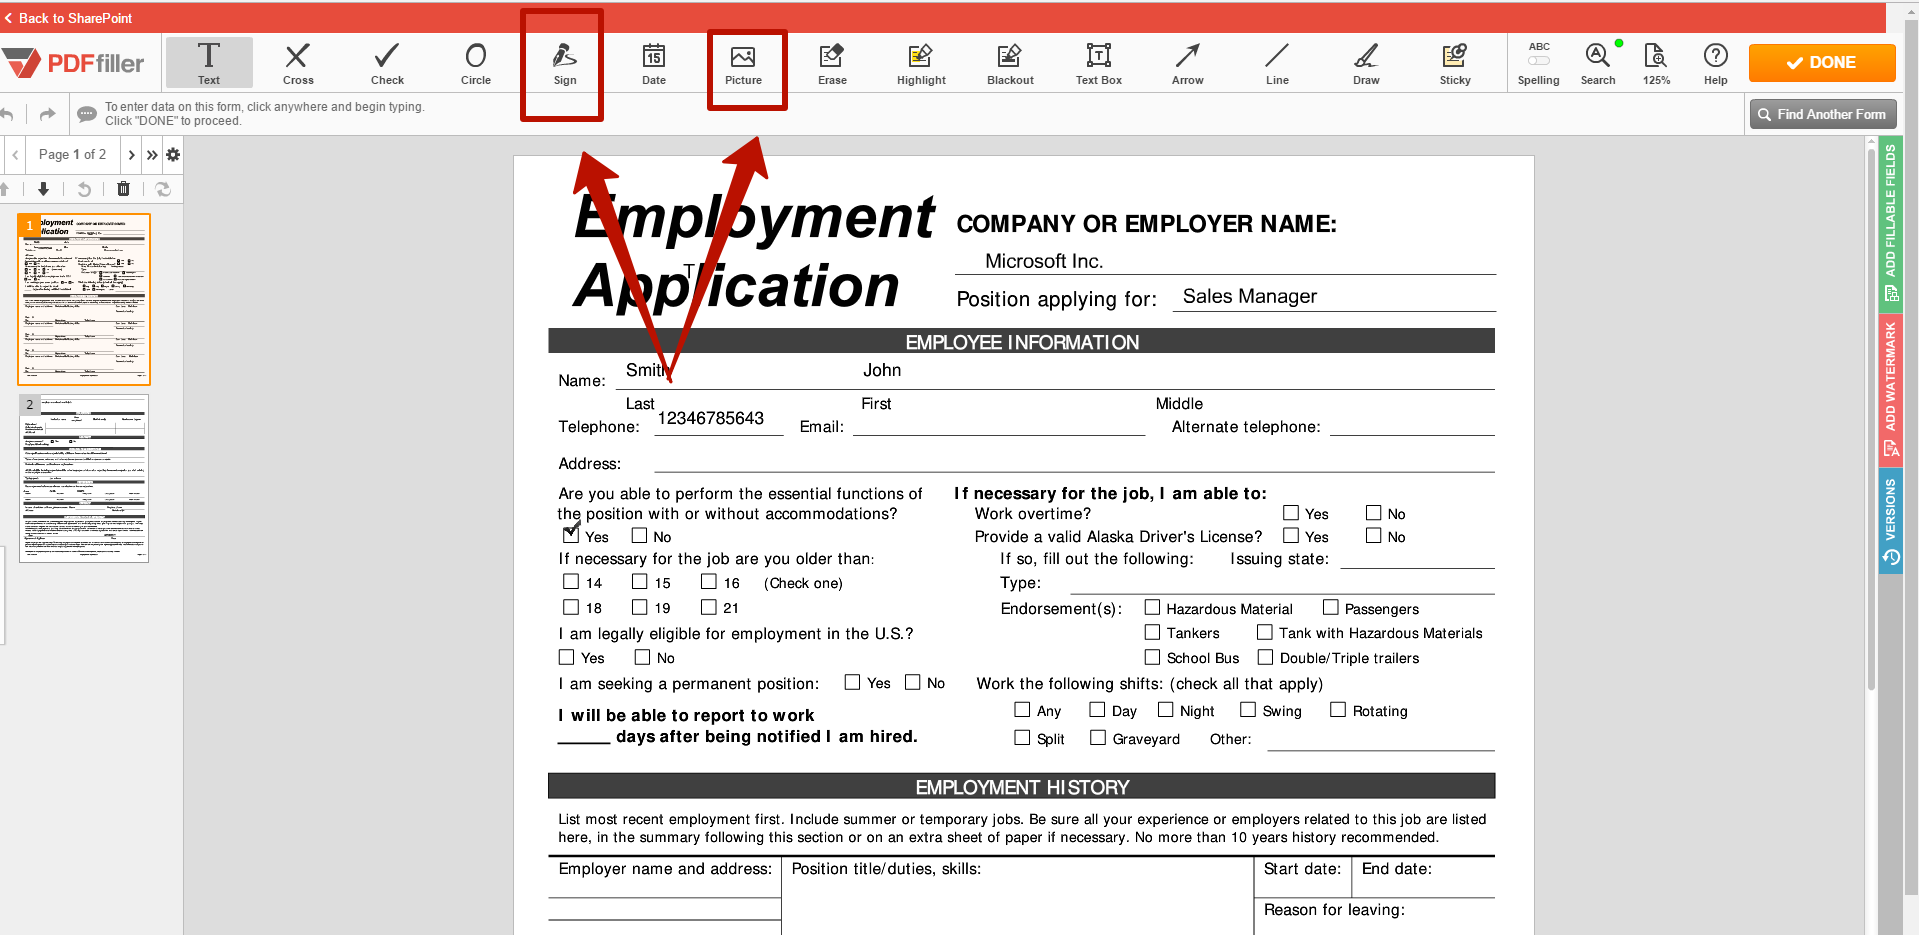Toggle the Spelling check
Screen dimensions: 1919x935
pos(1538,63)
